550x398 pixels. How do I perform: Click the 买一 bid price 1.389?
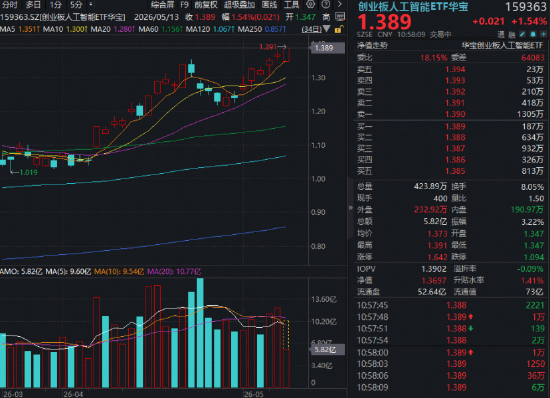(x=455, y=127)
